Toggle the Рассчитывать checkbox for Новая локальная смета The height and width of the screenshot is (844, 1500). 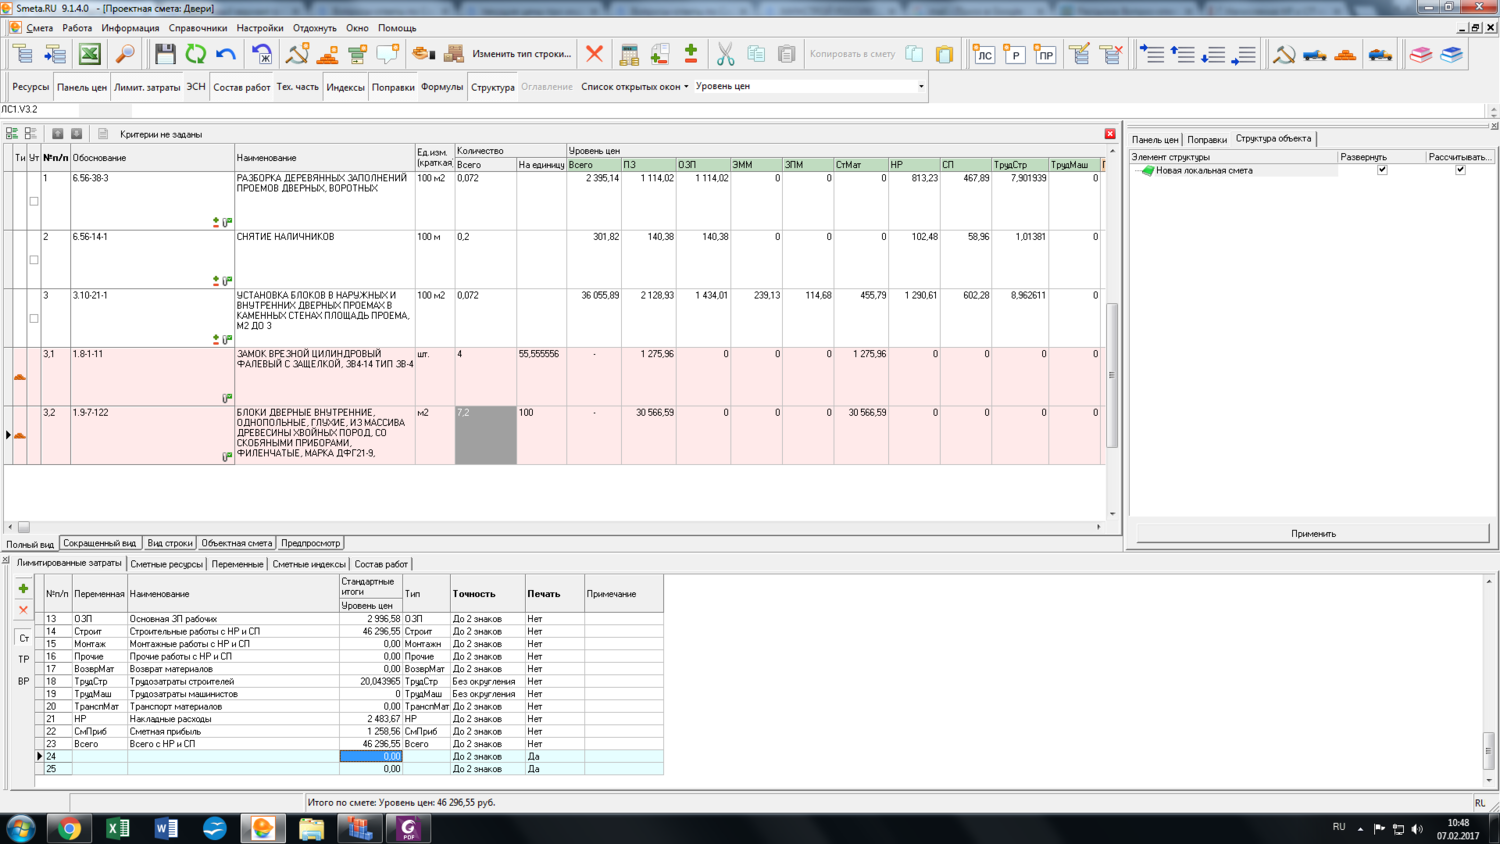1460,170
